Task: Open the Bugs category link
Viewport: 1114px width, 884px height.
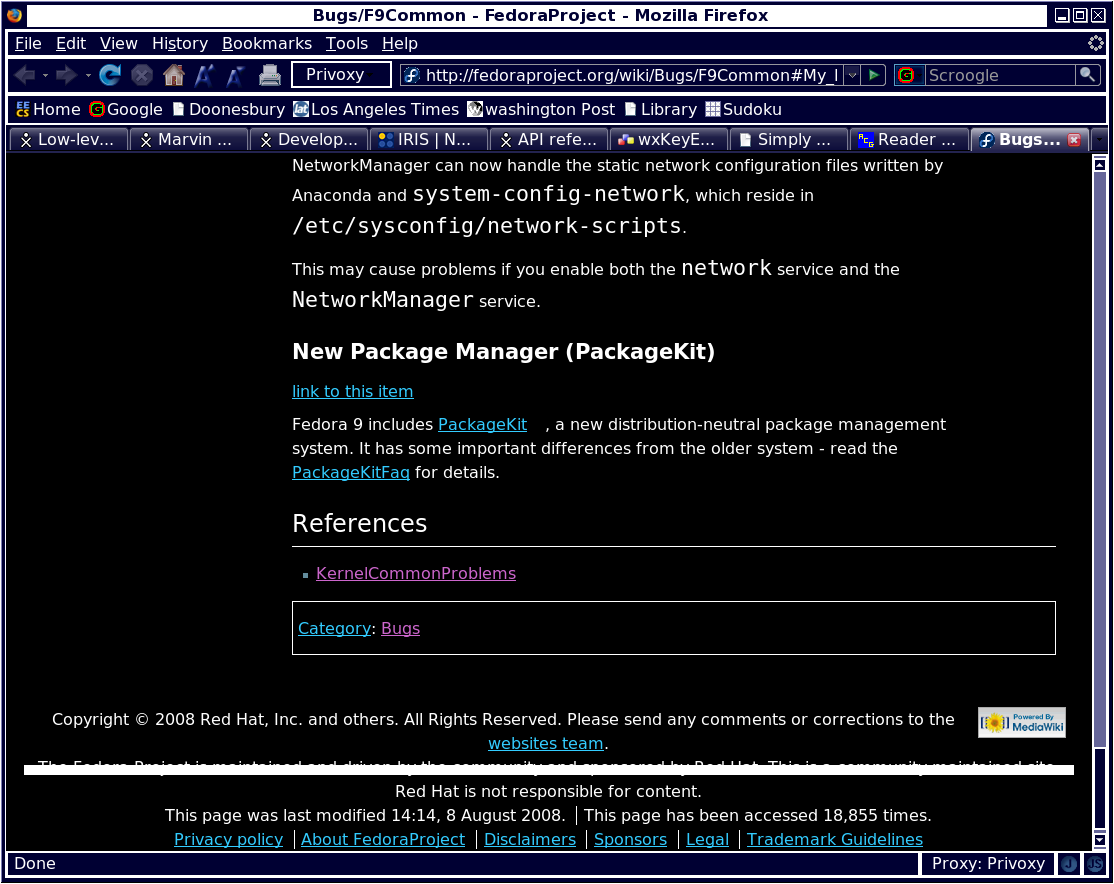Action: 400,628
